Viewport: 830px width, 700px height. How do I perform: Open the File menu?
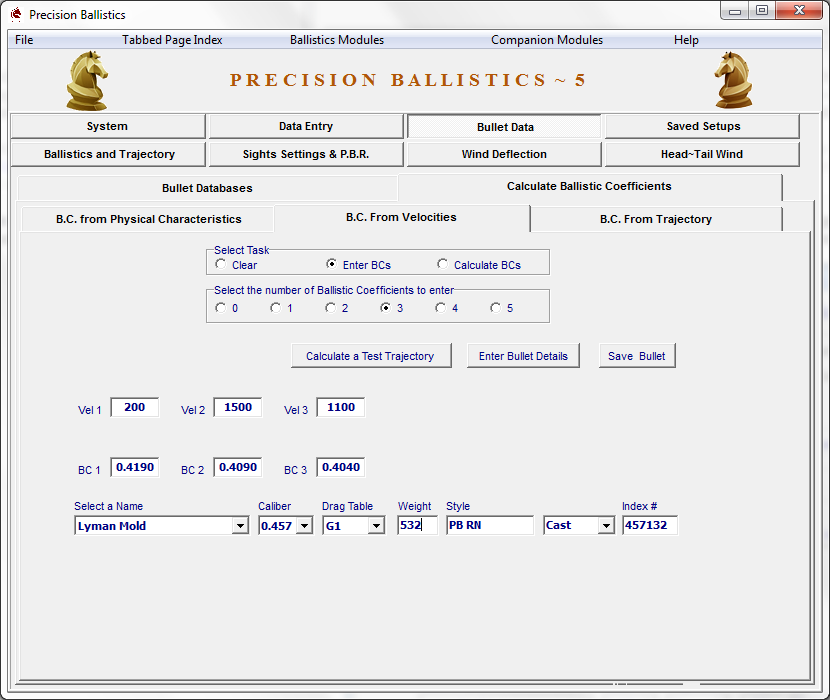click(x=24, y=40)
